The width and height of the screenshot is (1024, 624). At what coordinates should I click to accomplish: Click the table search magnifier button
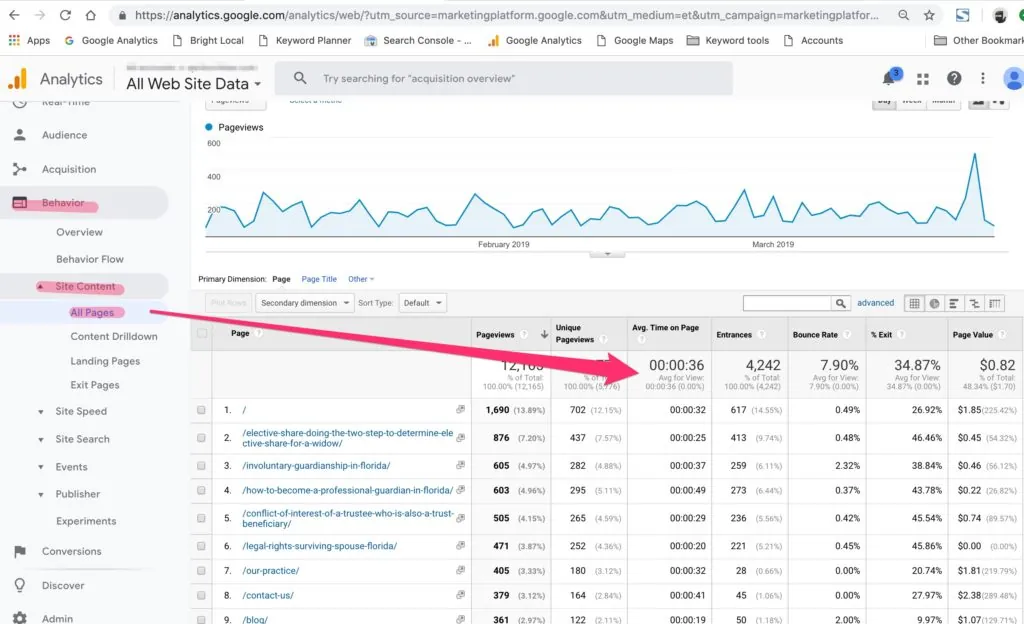pos(840,303)
